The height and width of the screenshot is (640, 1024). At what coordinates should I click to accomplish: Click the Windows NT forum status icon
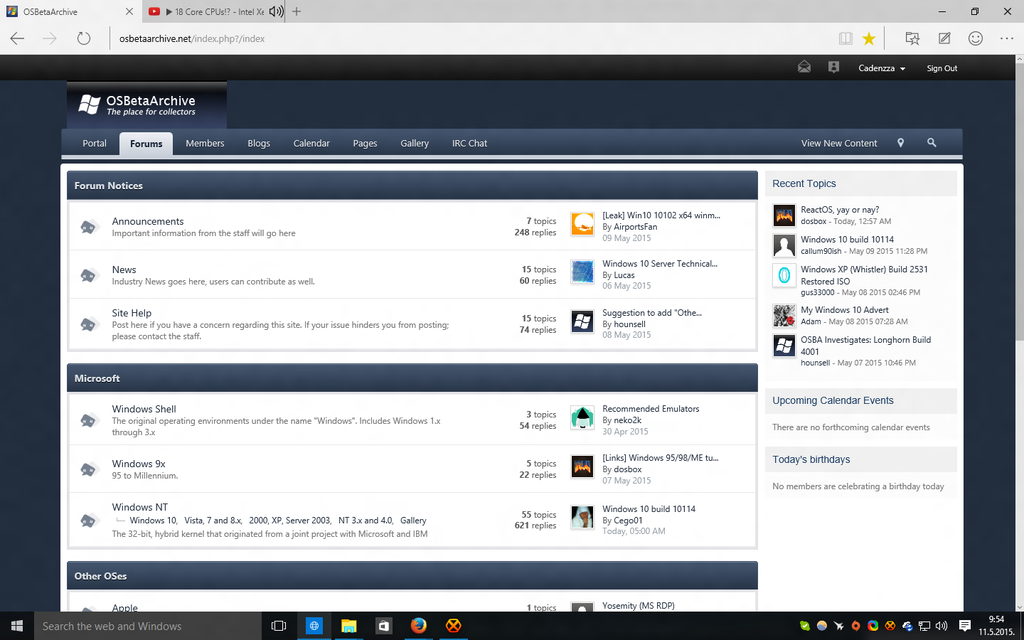coord(88,520)
